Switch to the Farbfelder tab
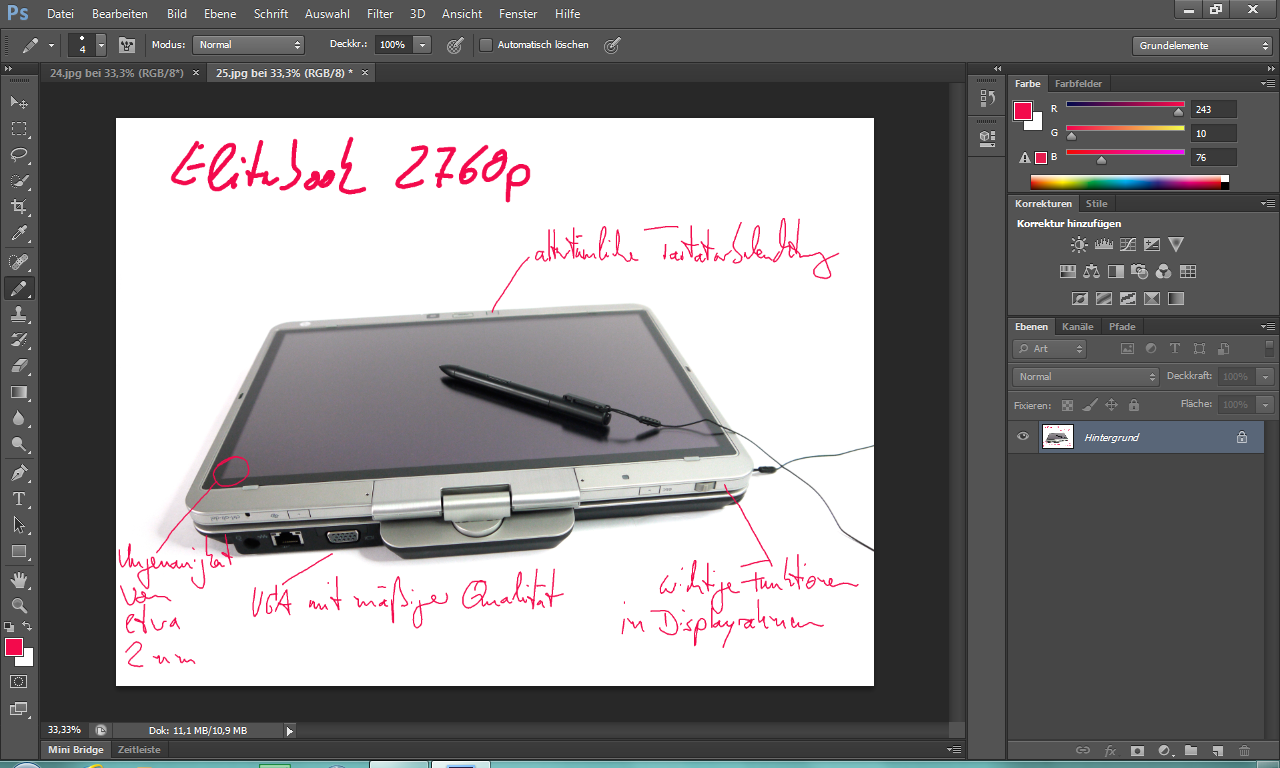Image resolution: width=1280 pixels, height=768 pixels. pos(1078,84)
